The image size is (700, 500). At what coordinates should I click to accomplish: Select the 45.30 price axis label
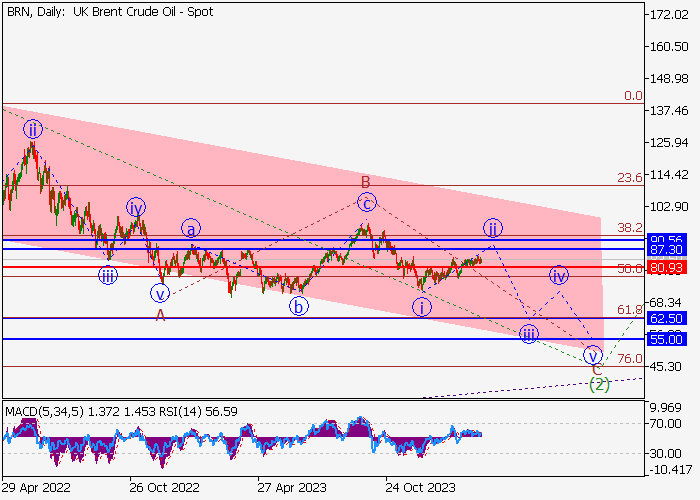point(665,367)
